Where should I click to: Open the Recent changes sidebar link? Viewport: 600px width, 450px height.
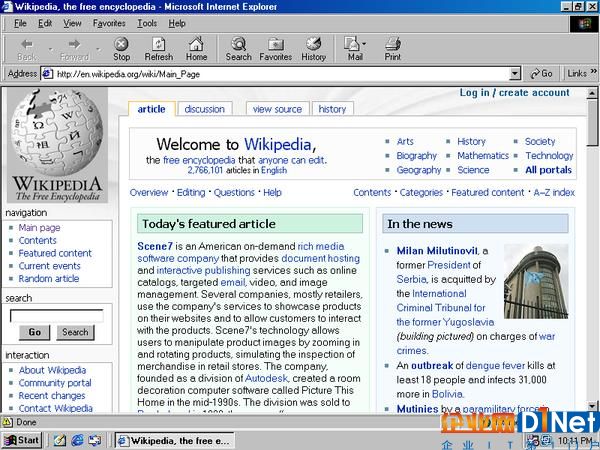[x=52, y=396]
